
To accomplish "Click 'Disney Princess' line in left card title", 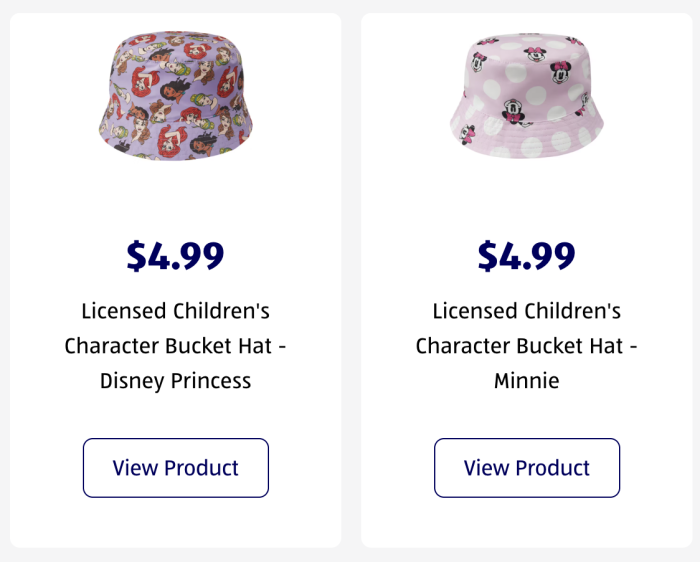I will coord(175,381).
